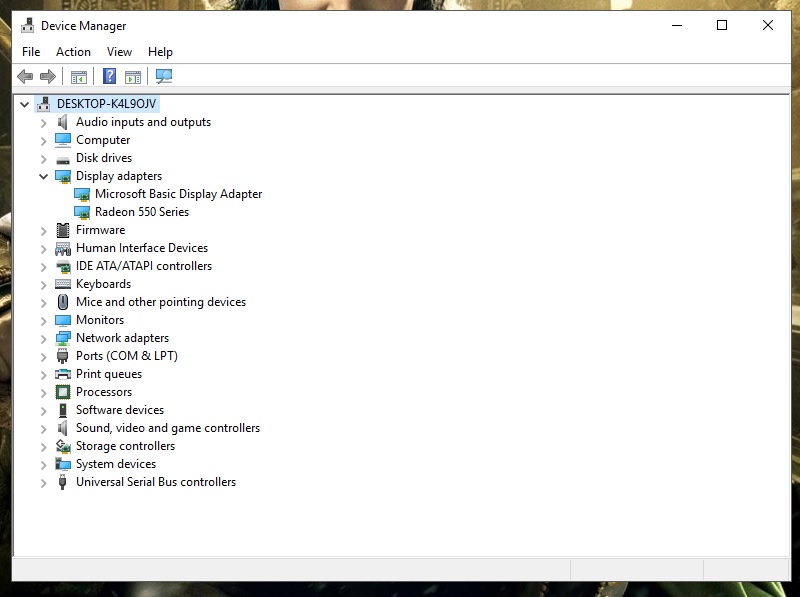The width and height of the screenshot is (800, 597).
Task: Click Scan for hardware changes icon
Action: pyautogui.click(x=164, y=77)
